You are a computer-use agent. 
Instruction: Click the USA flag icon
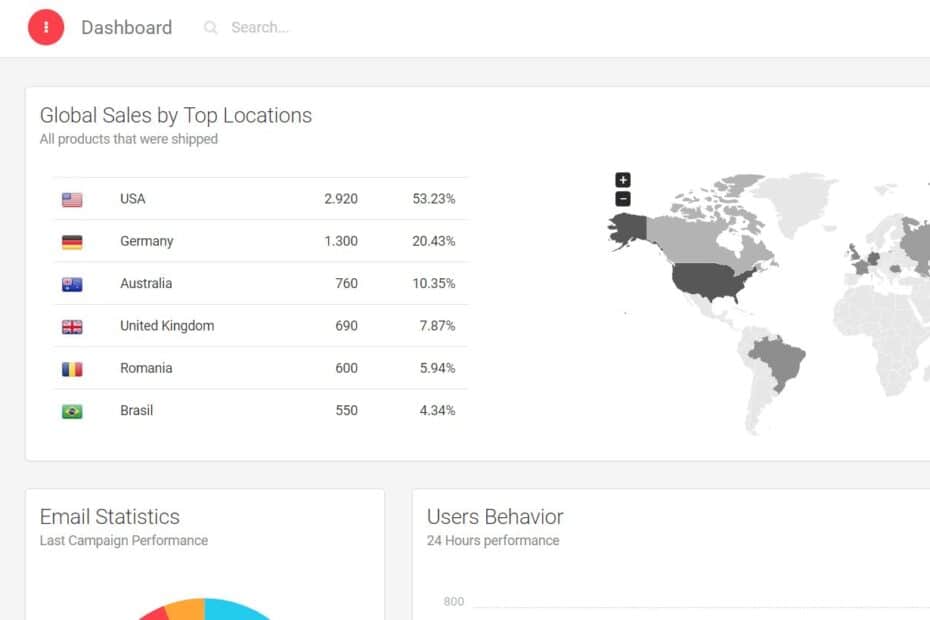pos(72,199)
